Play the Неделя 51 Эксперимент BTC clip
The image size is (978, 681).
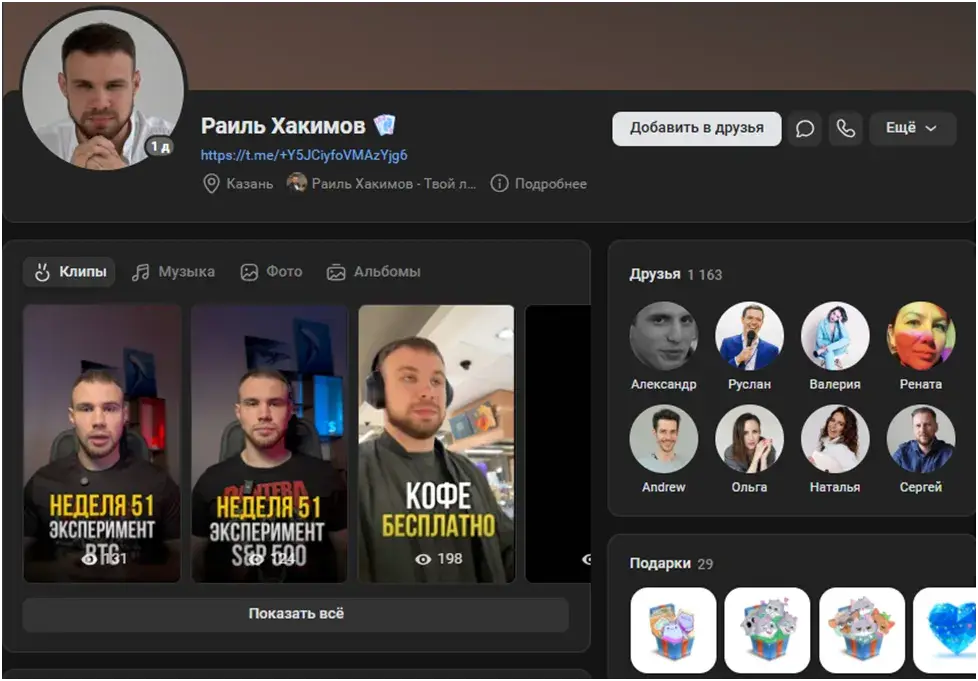click(x=102, y=443)
